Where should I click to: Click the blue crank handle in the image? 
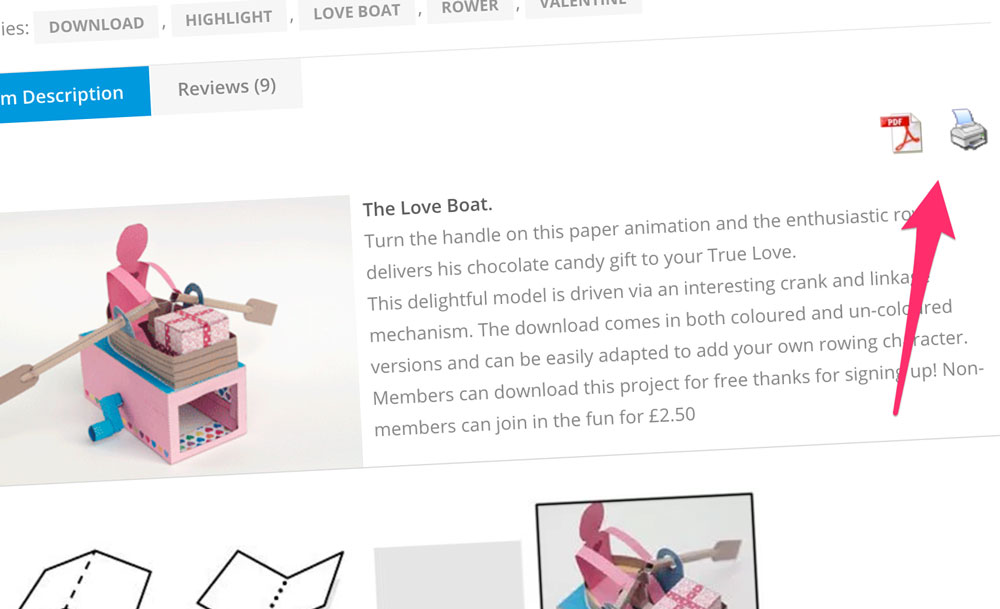click(106, 418)
